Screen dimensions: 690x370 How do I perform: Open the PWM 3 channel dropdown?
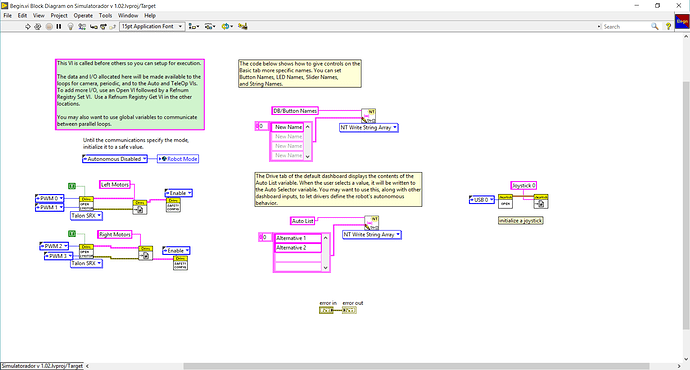click(x=59, y=256)
